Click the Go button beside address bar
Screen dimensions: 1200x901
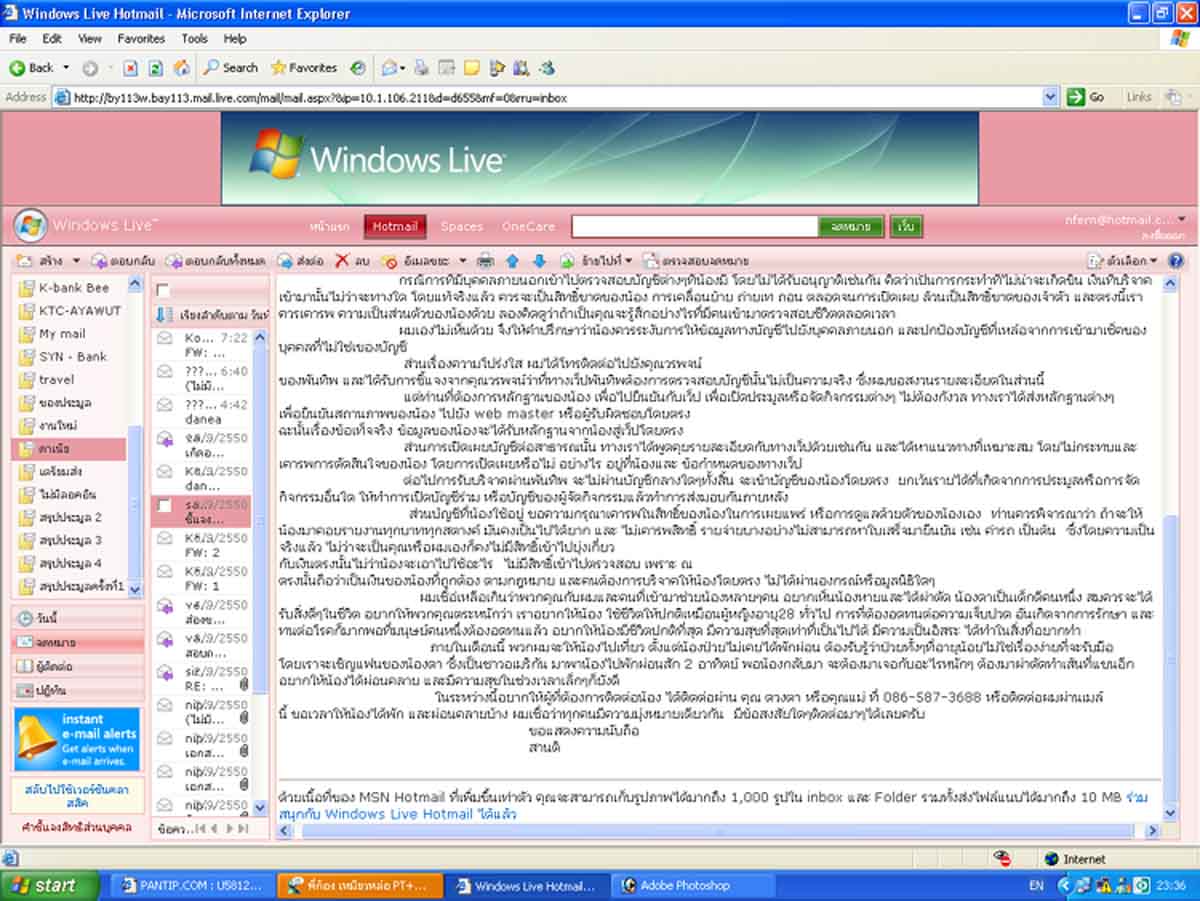[1087, 97]
